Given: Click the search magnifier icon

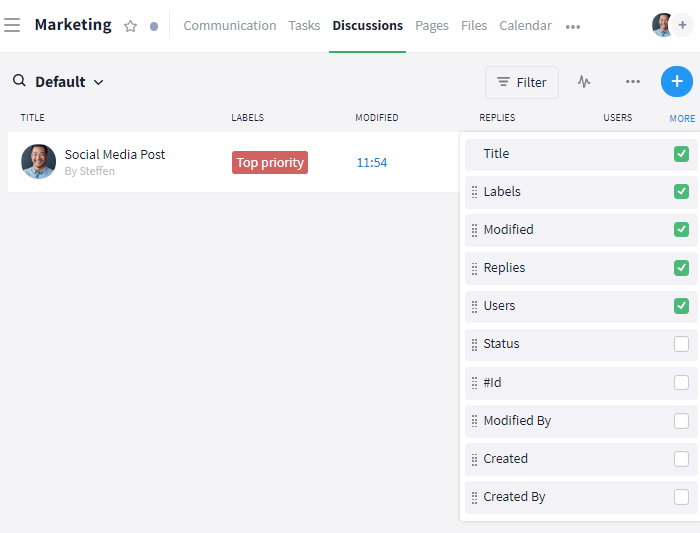Looking at the screenshot, I should [19, 81].
